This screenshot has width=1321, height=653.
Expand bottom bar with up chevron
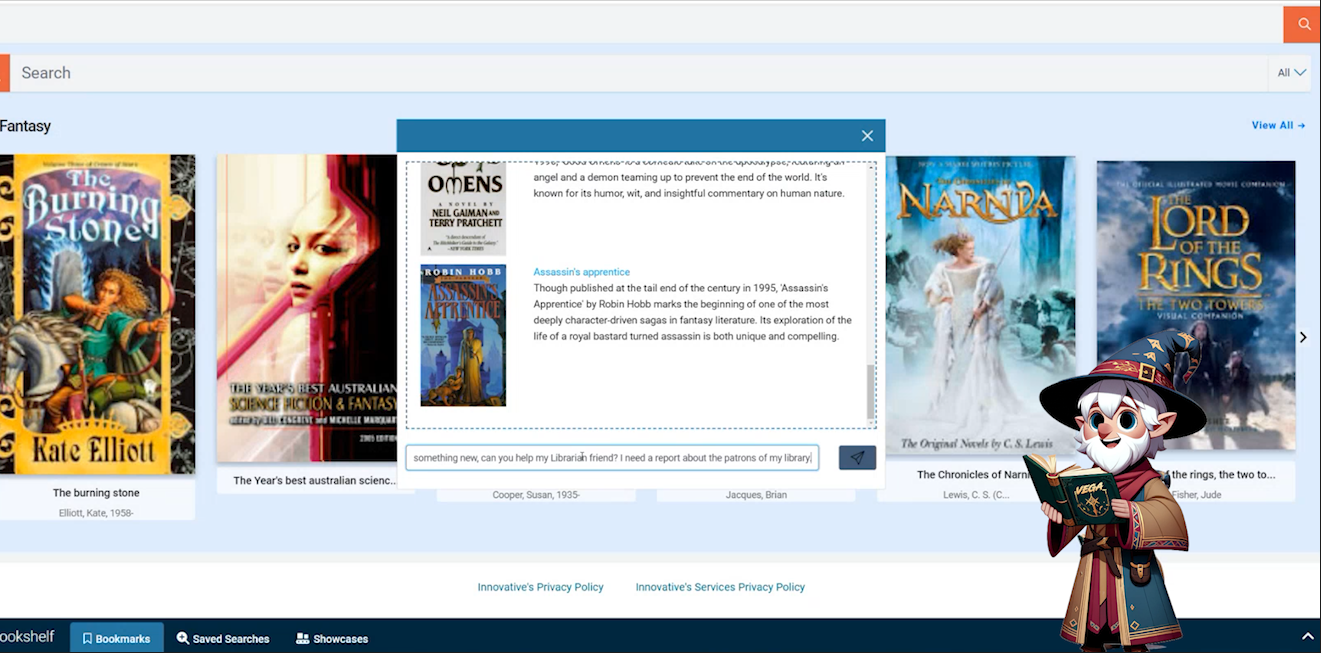(x=1307, y=637)
